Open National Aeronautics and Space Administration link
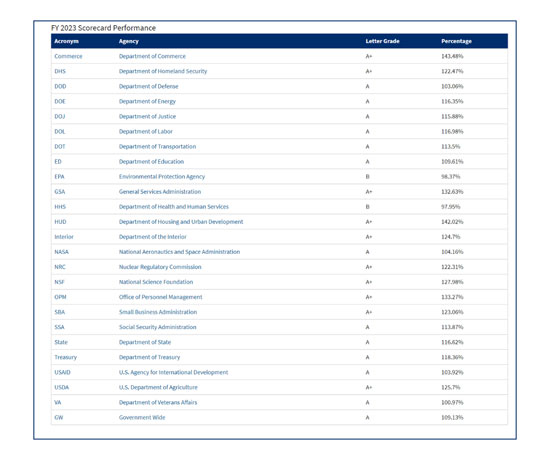 [x=179, y=252]
